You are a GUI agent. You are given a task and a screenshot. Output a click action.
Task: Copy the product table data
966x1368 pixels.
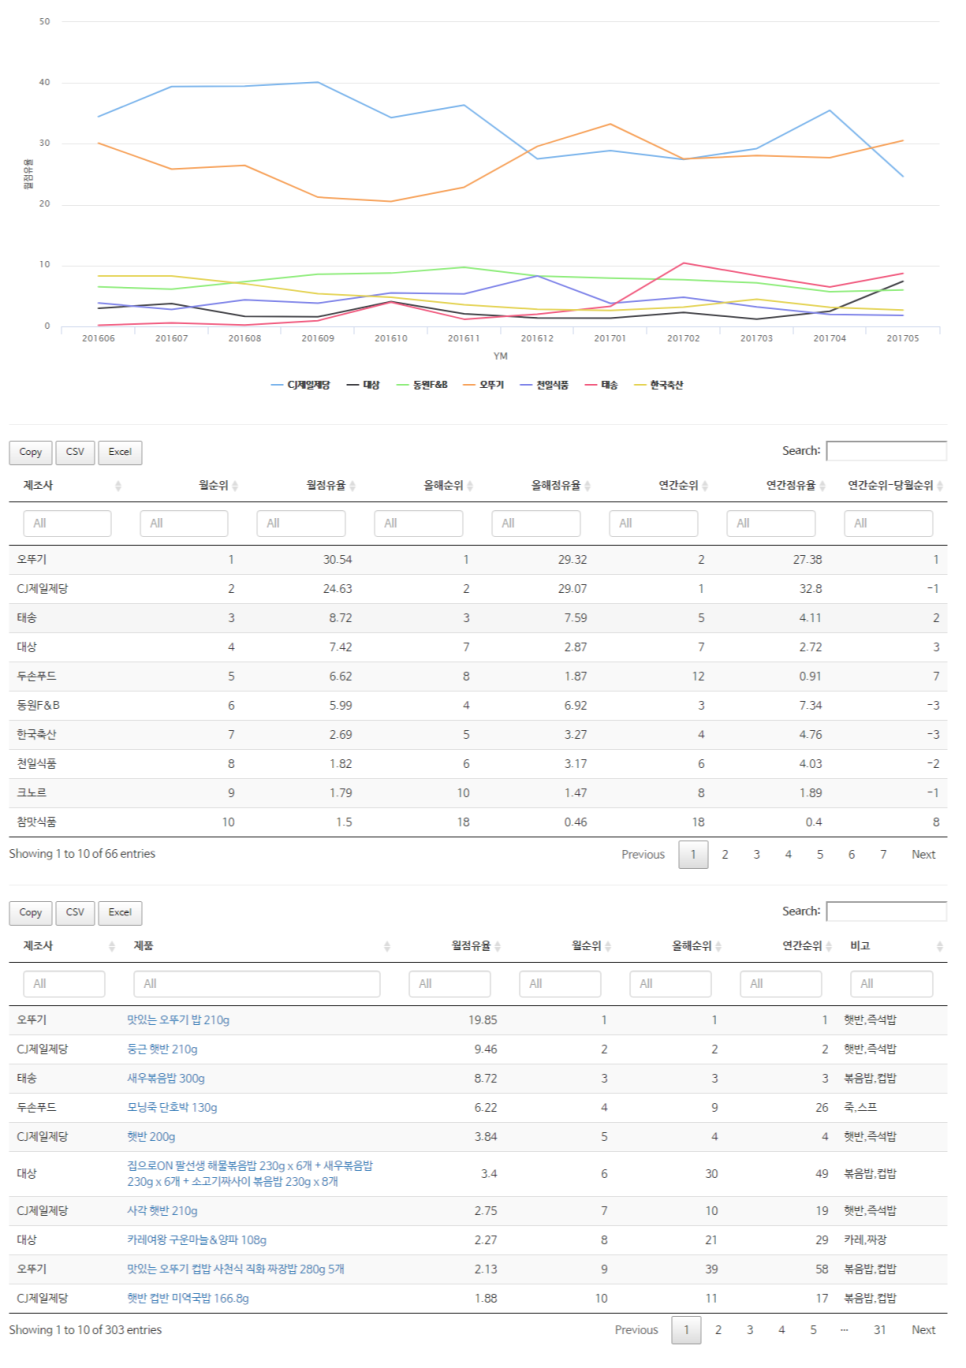pyautogui.click(x=31, y=912)
